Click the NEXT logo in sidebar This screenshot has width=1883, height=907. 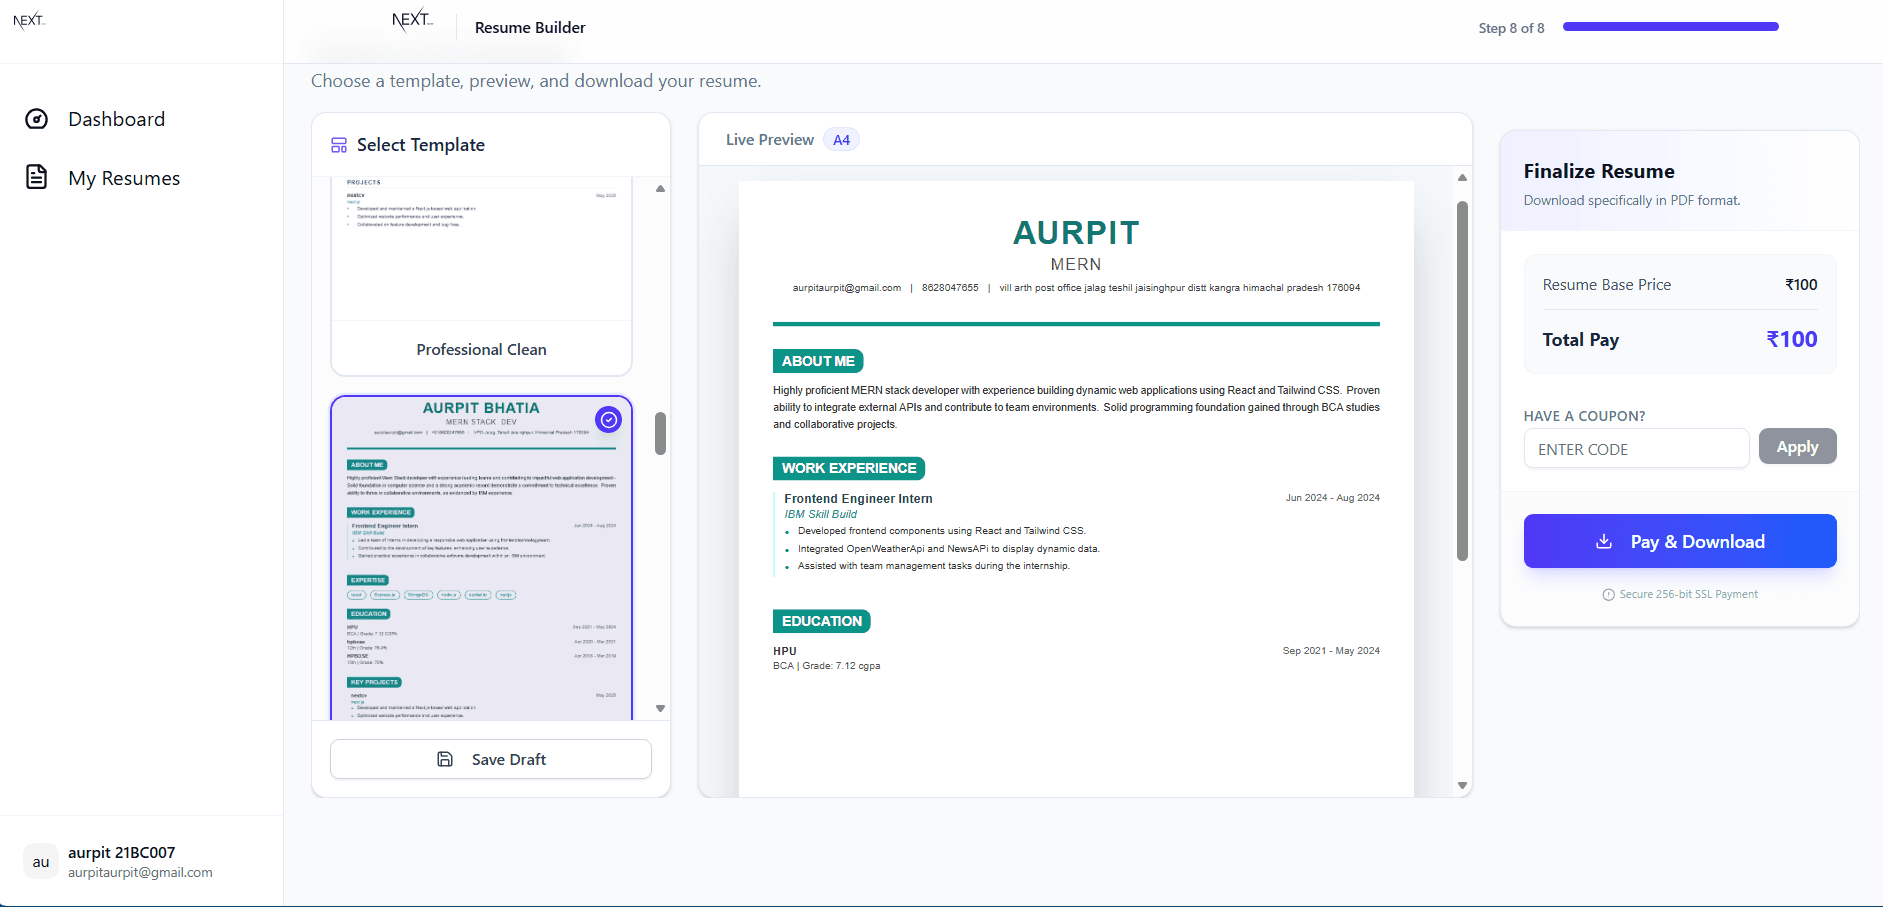pyautogui.click(x=28, y=20)
